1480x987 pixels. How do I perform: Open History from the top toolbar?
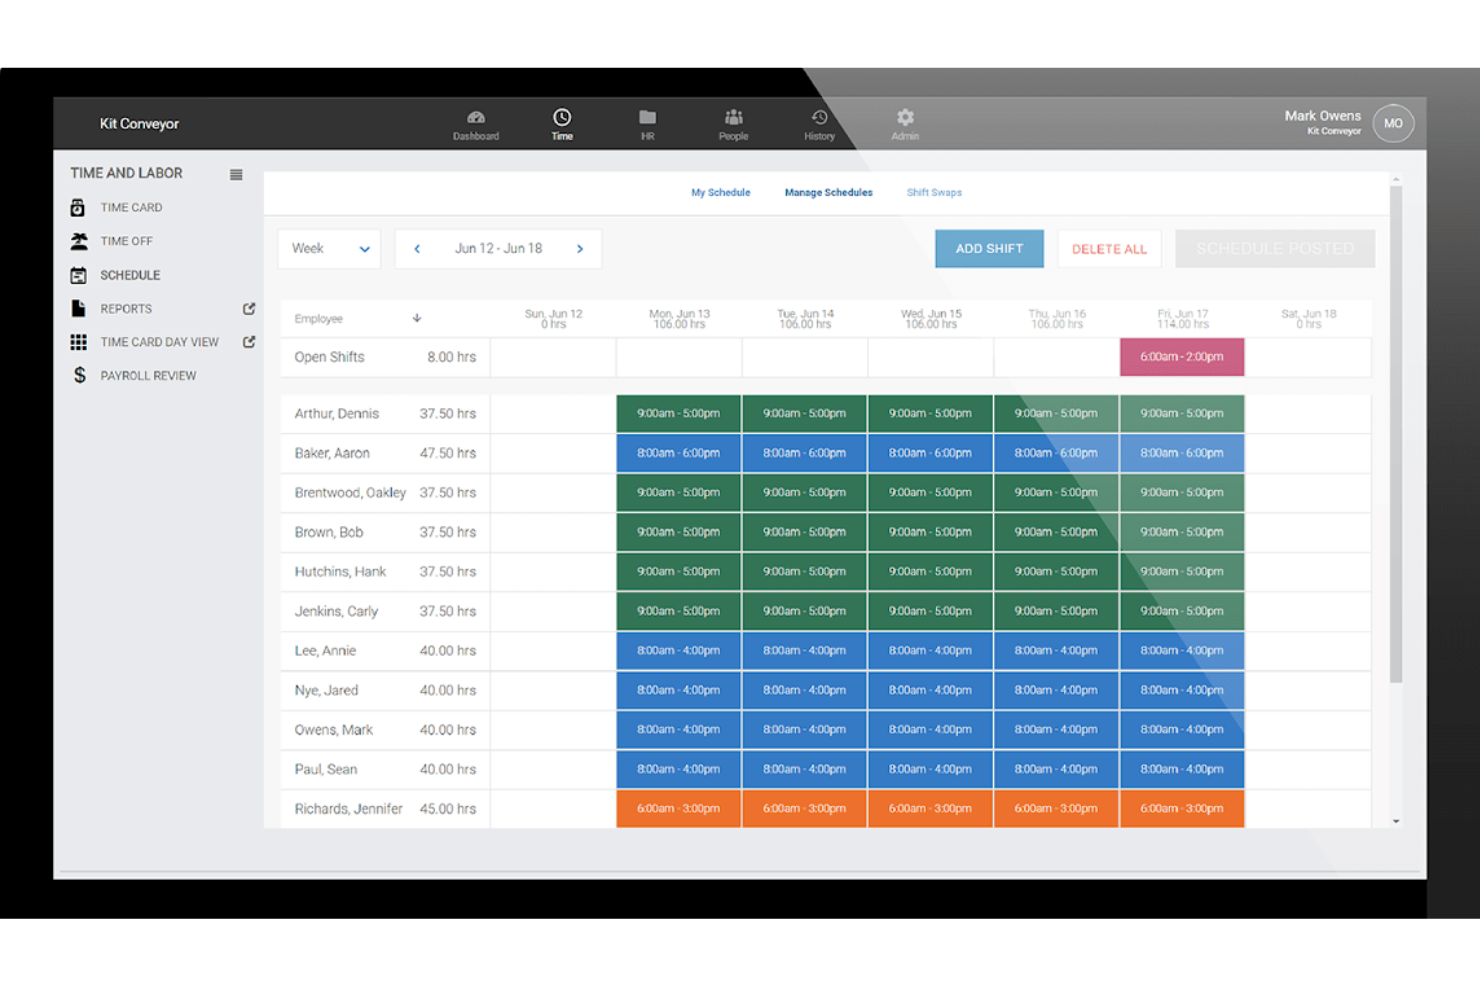click(x=819, y=122)
